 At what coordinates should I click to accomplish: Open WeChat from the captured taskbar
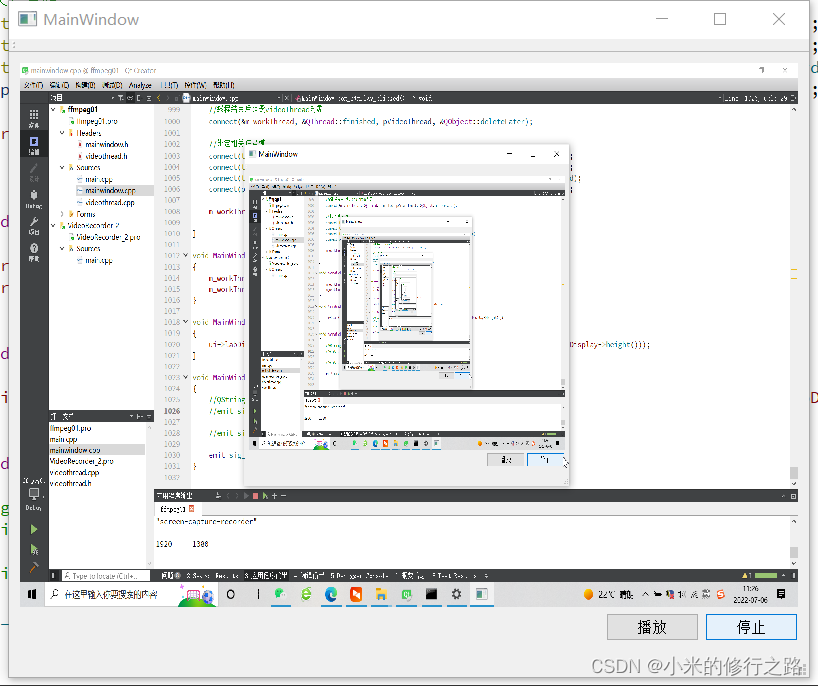point(281,594)
